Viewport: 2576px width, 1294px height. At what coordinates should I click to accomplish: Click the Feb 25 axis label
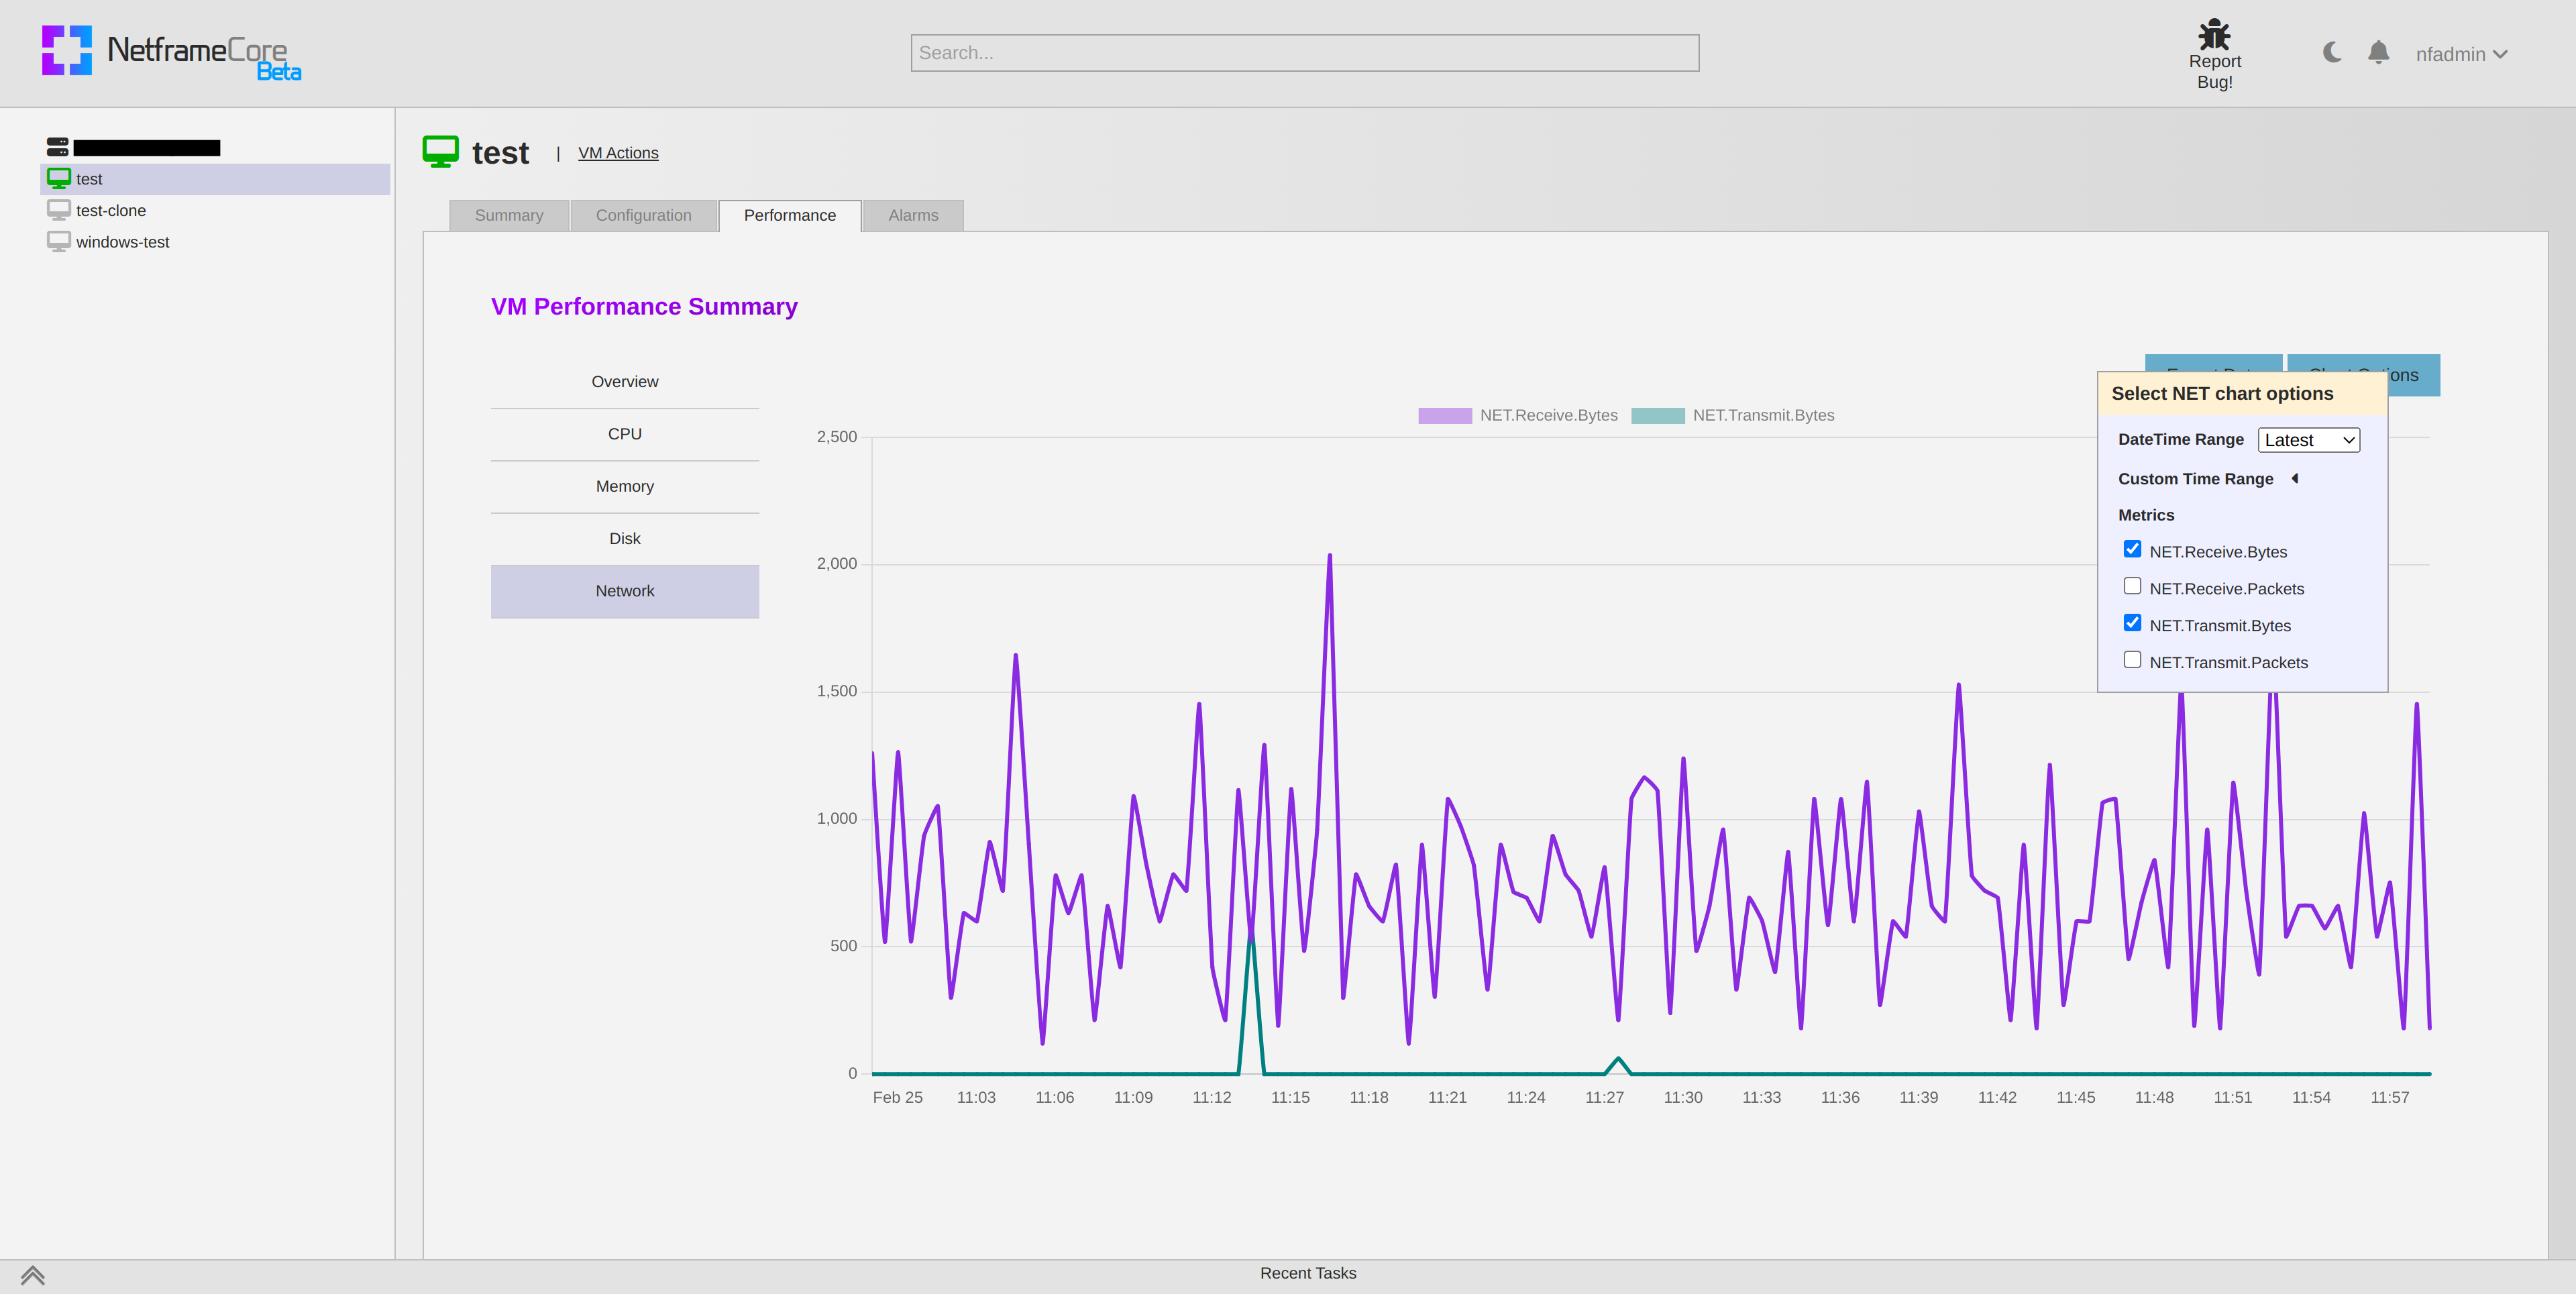coord(897,1097)
